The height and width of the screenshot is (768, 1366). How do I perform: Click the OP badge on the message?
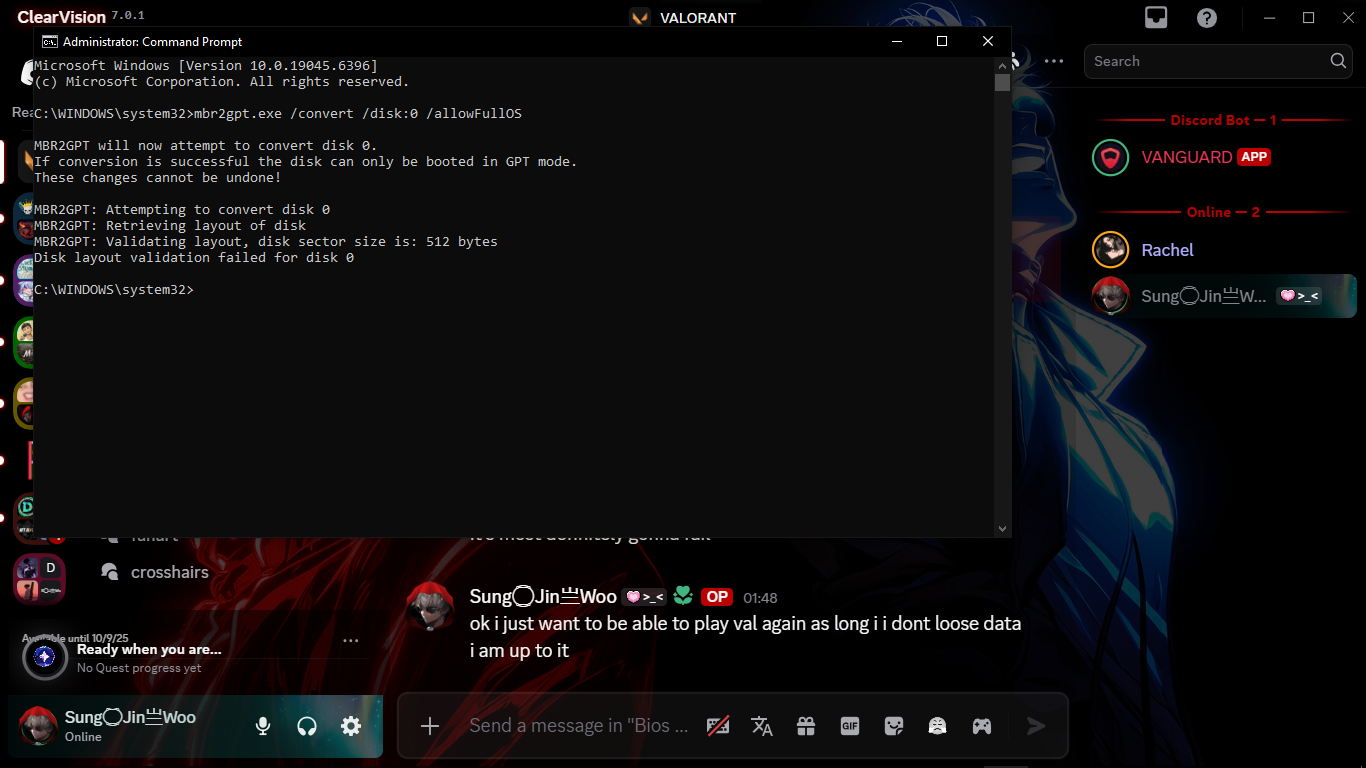coord(716,597)
